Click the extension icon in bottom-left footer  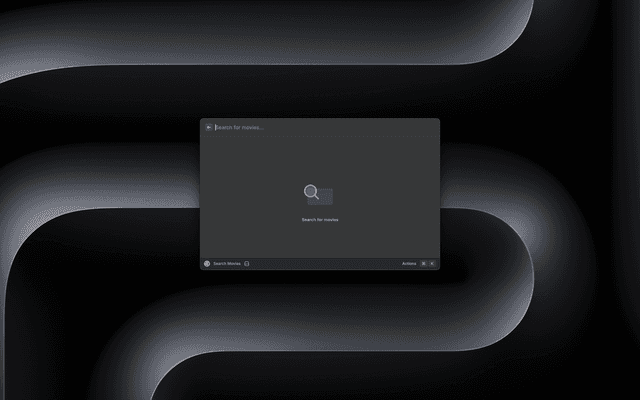207,264
